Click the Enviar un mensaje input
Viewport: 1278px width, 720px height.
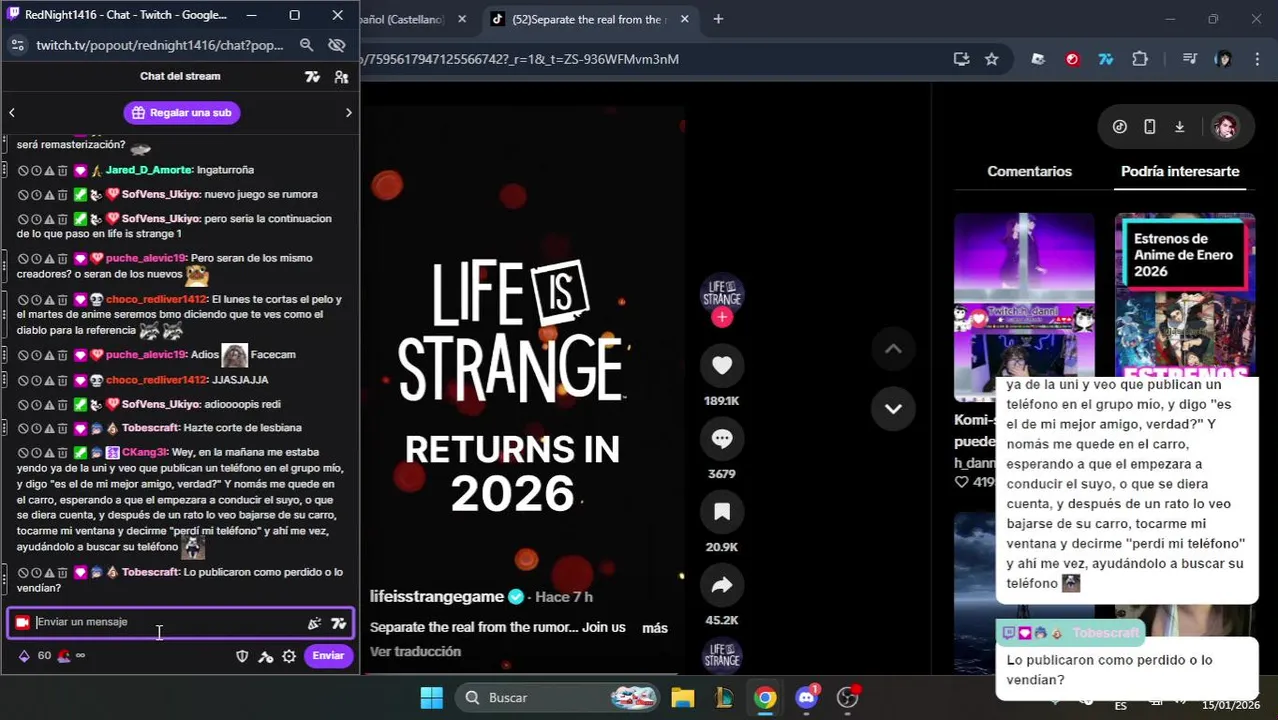(x=168, y=622)
